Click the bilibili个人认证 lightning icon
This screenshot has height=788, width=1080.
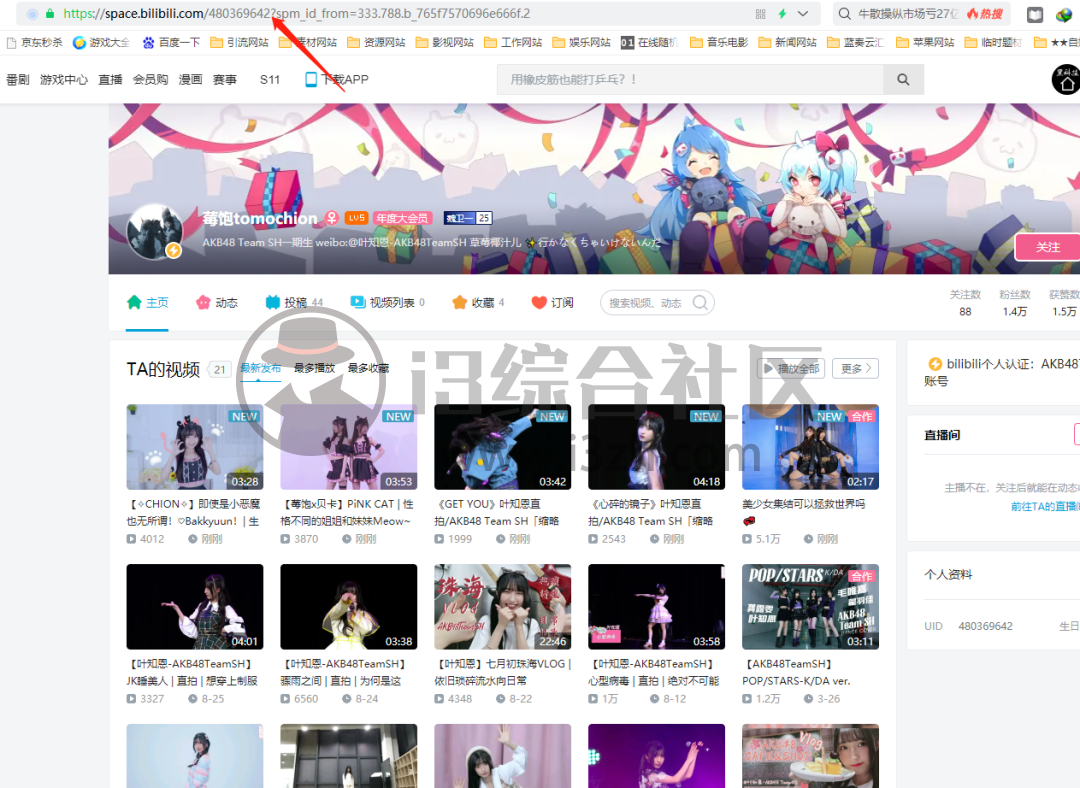[x=935, y=364]
